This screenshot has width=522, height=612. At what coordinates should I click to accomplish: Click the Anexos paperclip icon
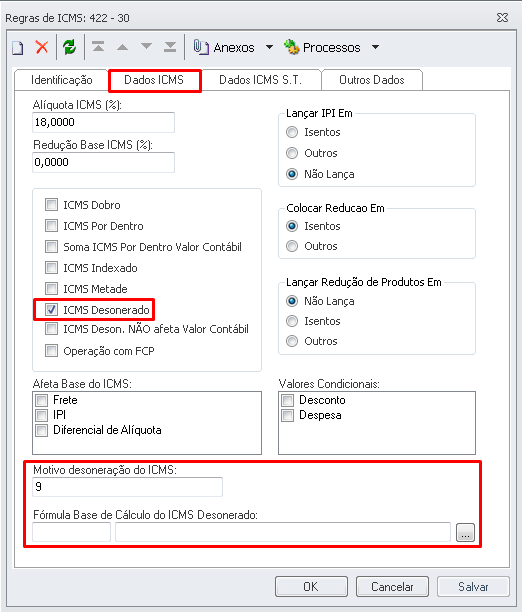(201, 47)
